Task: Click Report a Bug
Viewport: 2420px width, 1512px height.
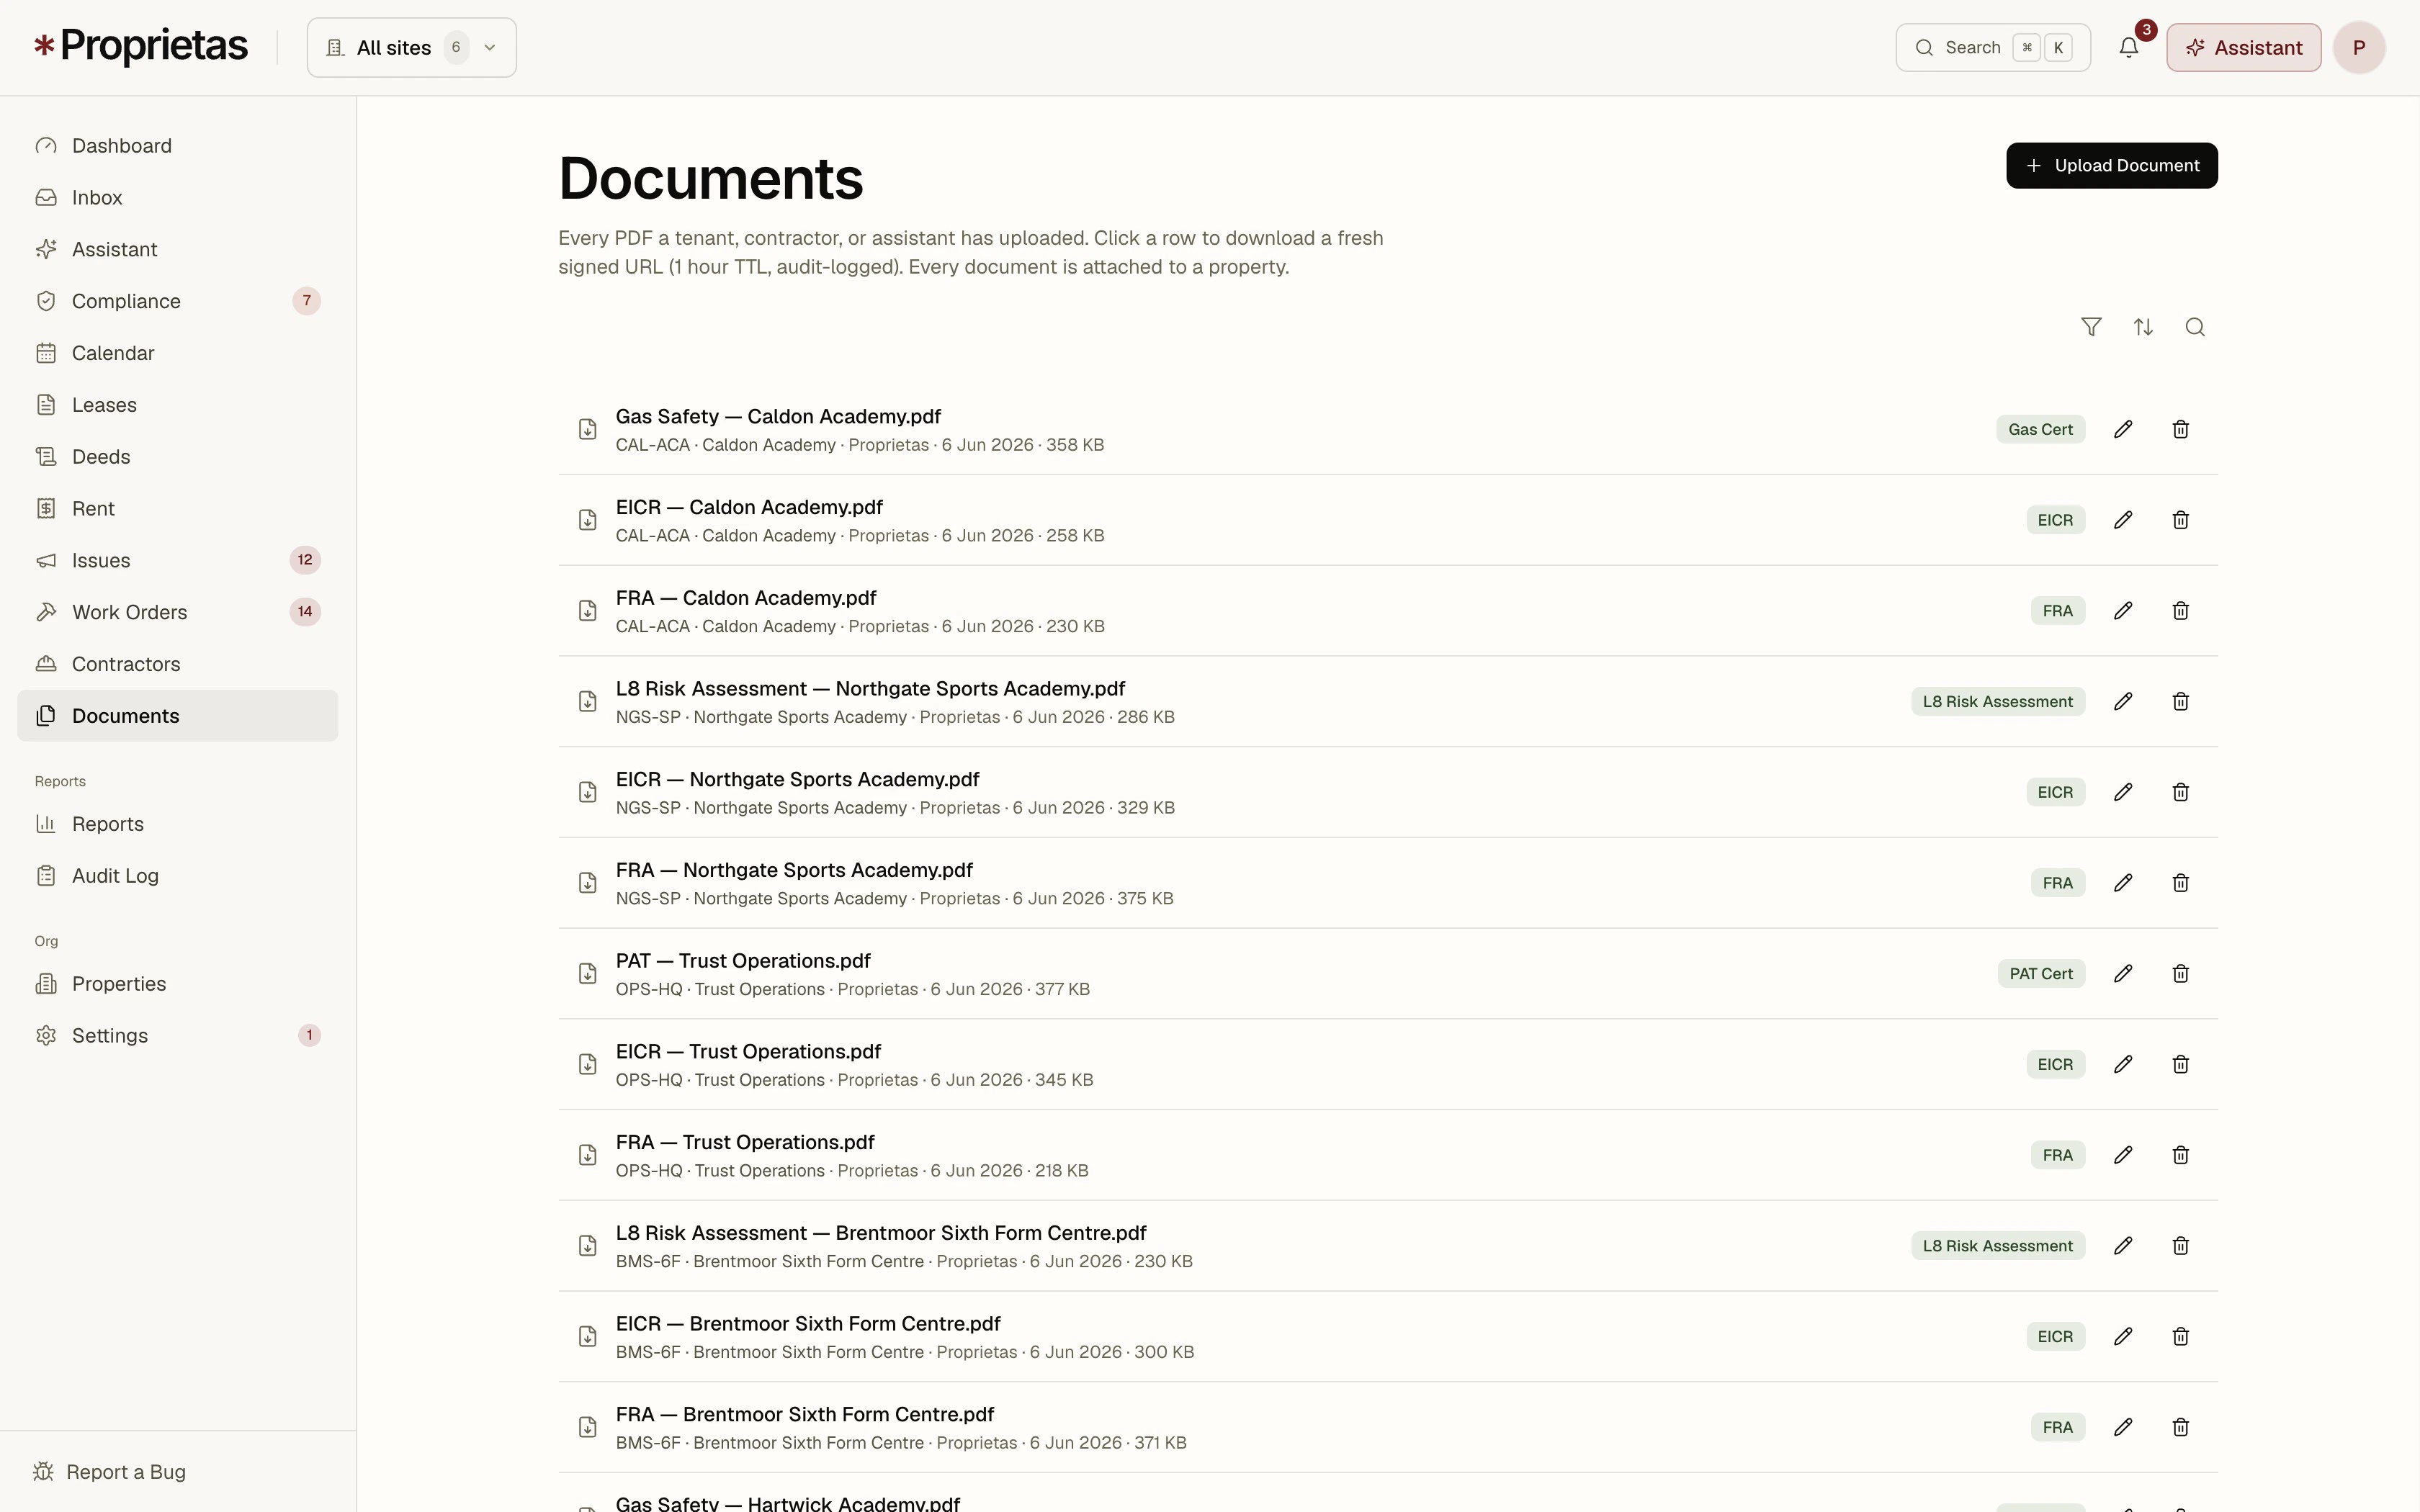Action: click(x=110, y=1472)
